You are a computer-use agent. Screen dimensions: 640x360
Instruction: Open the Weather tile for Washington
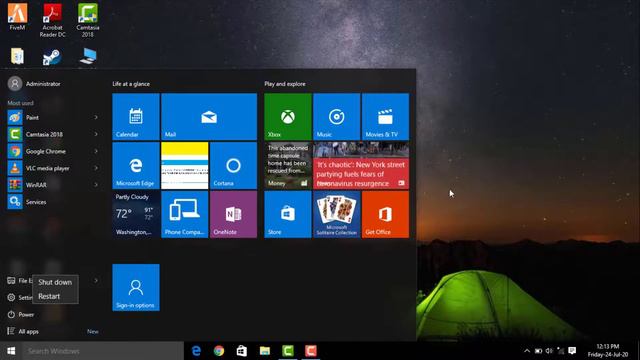coord(136,214)
